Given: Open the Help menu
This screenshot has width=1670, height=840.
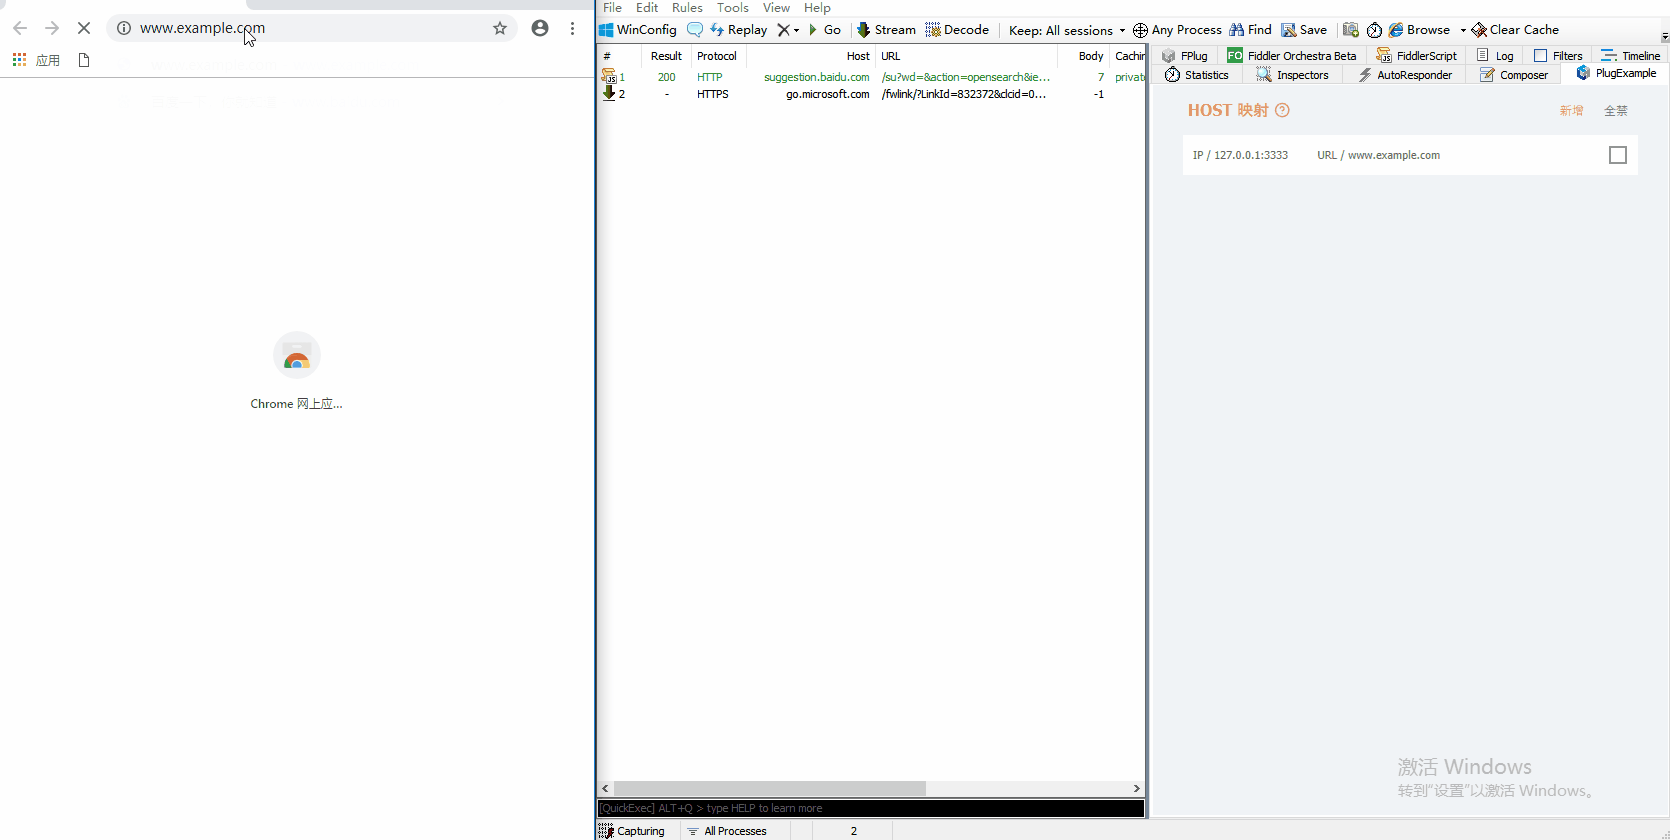Looking at the screenshot, I should pos(817,8).
